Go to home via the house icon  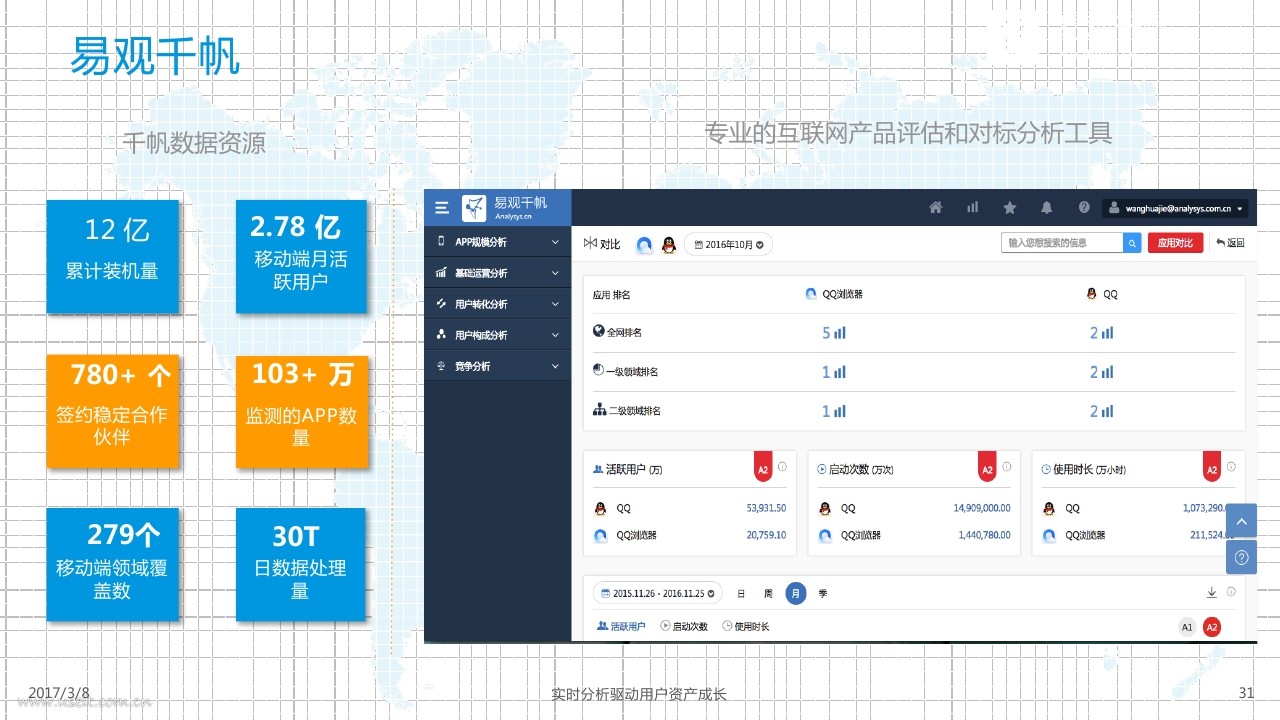(936, 208)
